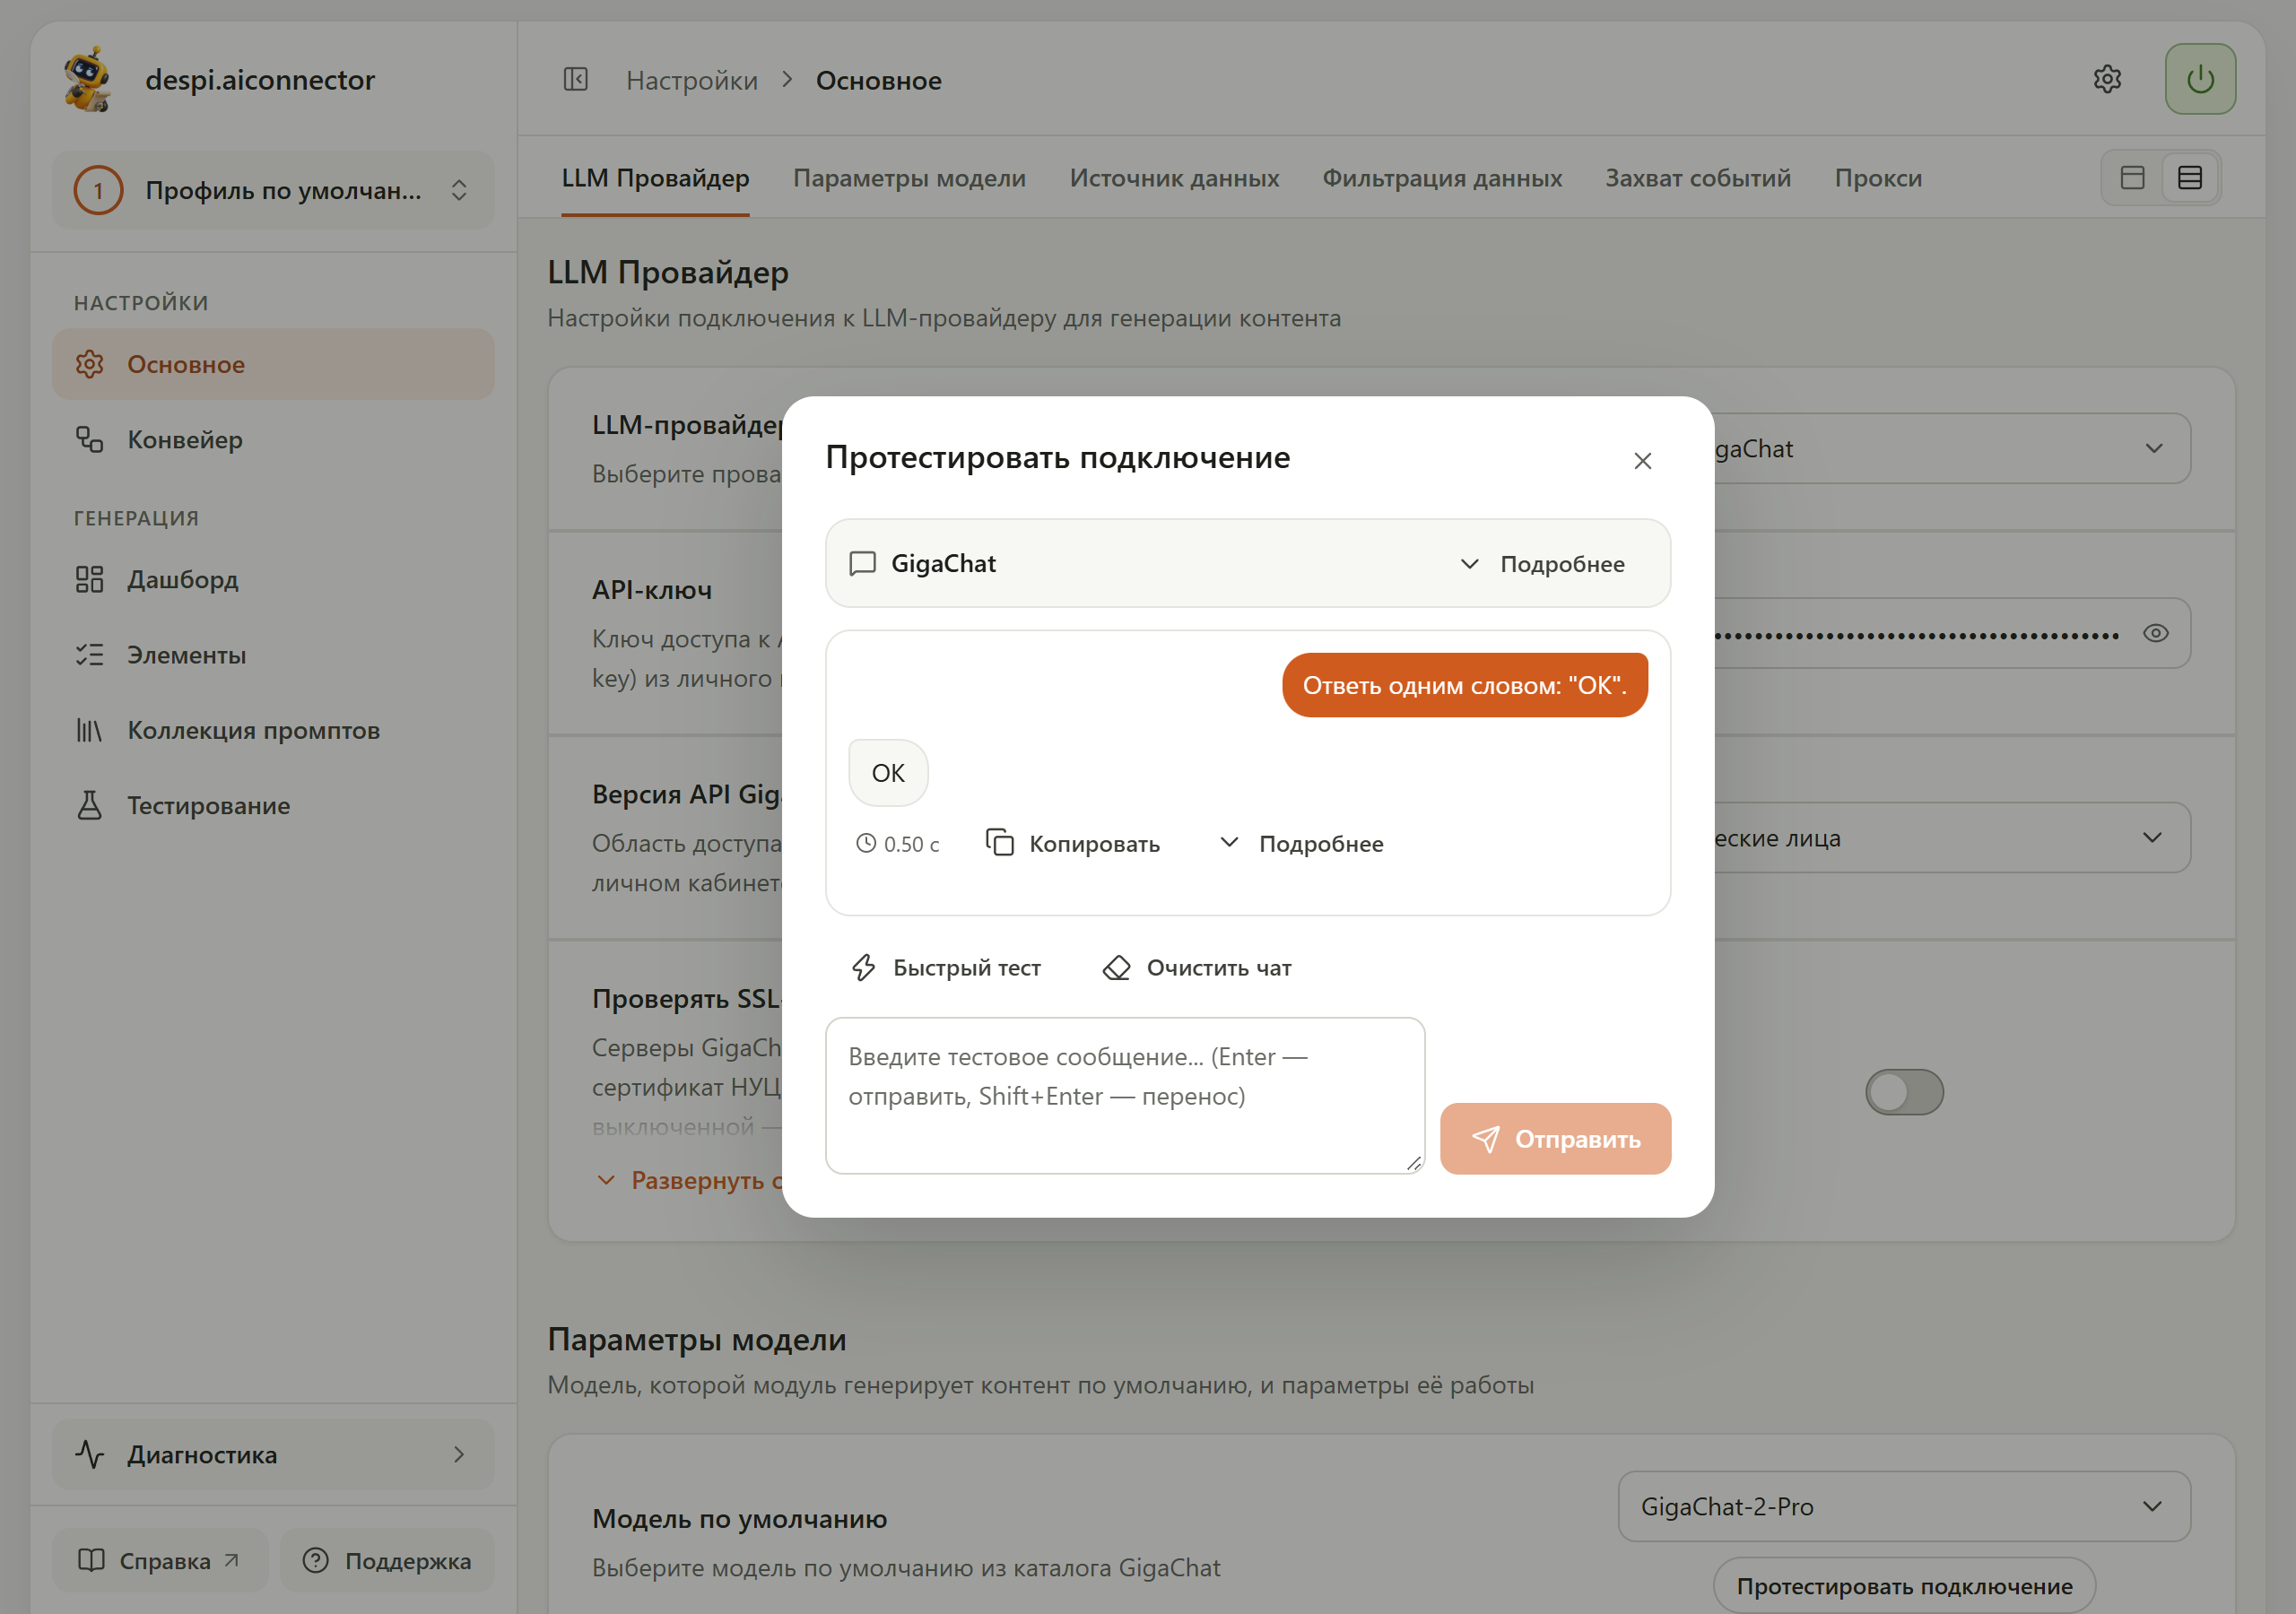Expand Подробнее below the OK response

(x=1301, y=844)
